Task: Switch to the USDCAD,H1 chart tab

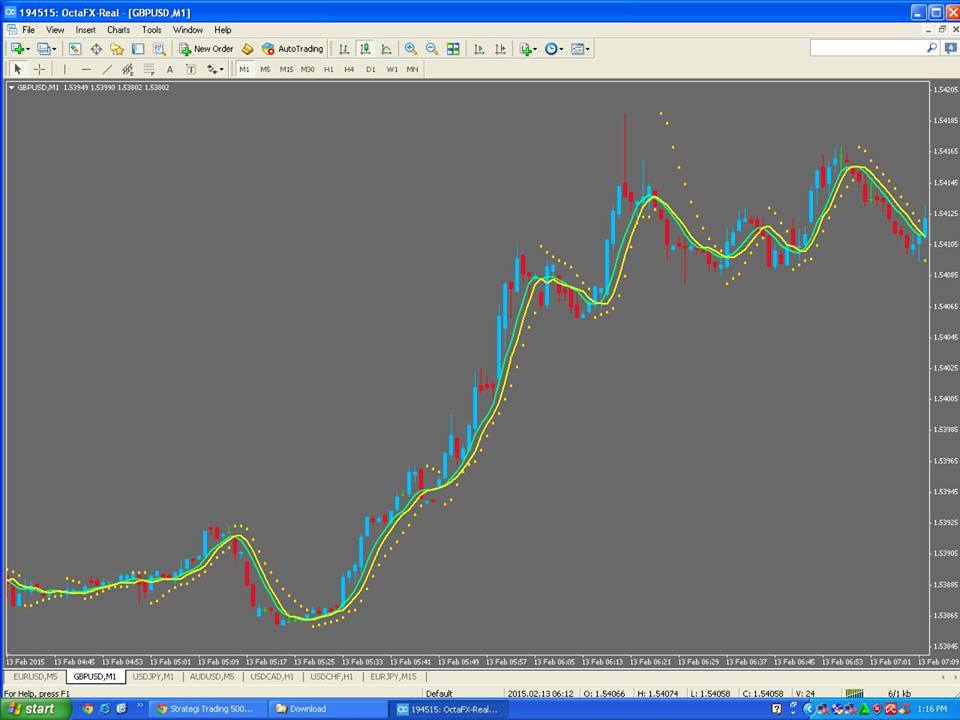Action: click(272, 677)
